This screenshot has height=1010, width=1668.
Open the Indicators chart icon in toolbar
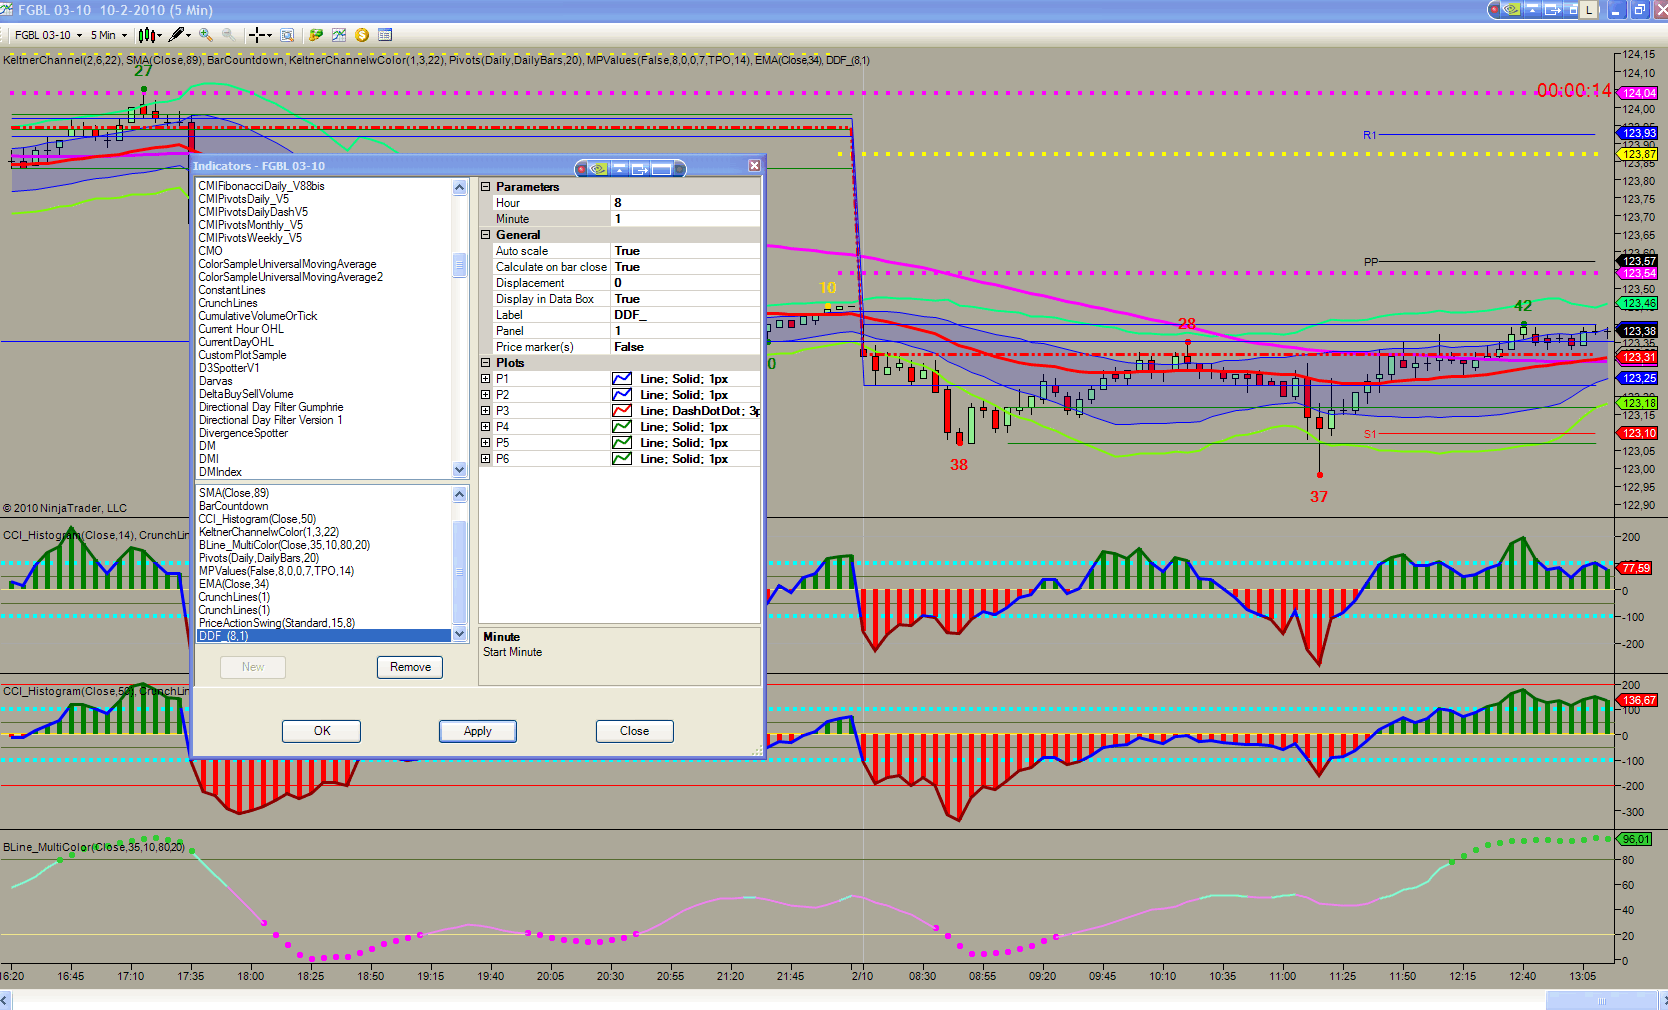pyautogui.click(x=339, y=35)
